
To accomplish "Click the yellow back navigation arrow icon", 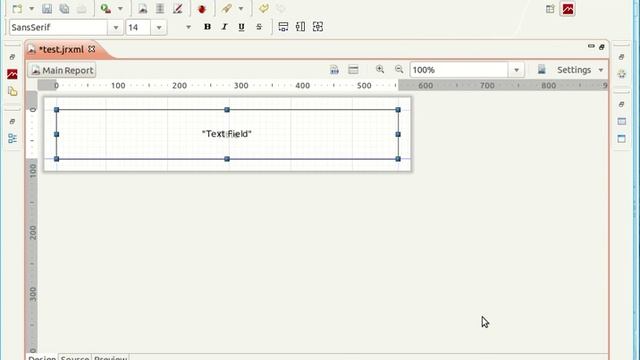I will tap(264, 9).
